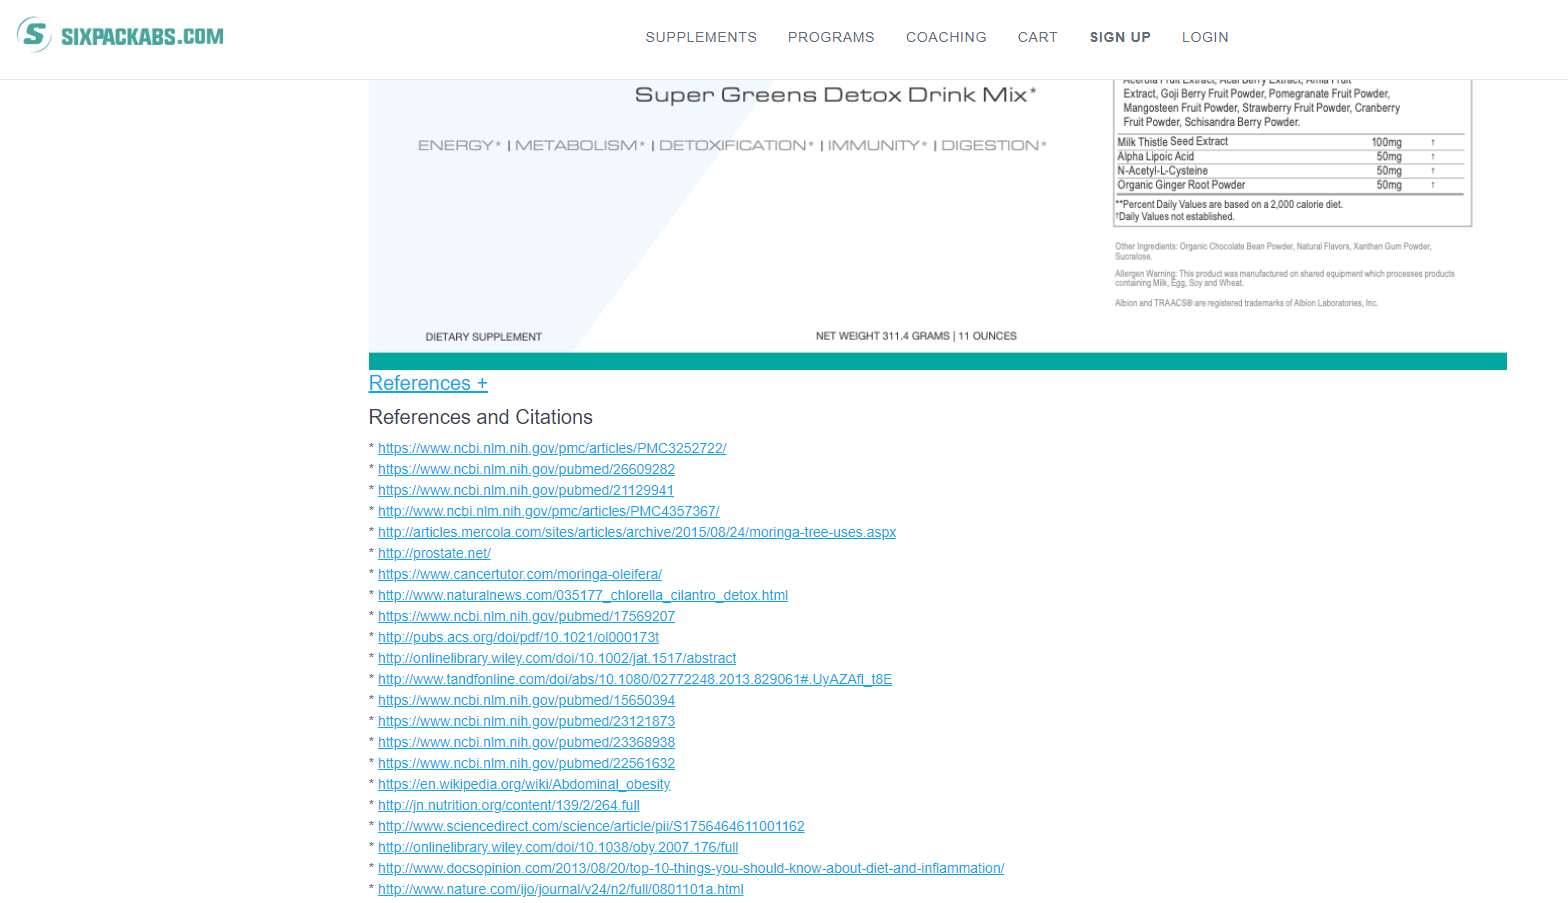The image size is (1568, 903).
Task: Click the Sign Up link
Action: tap(1120, 37)
